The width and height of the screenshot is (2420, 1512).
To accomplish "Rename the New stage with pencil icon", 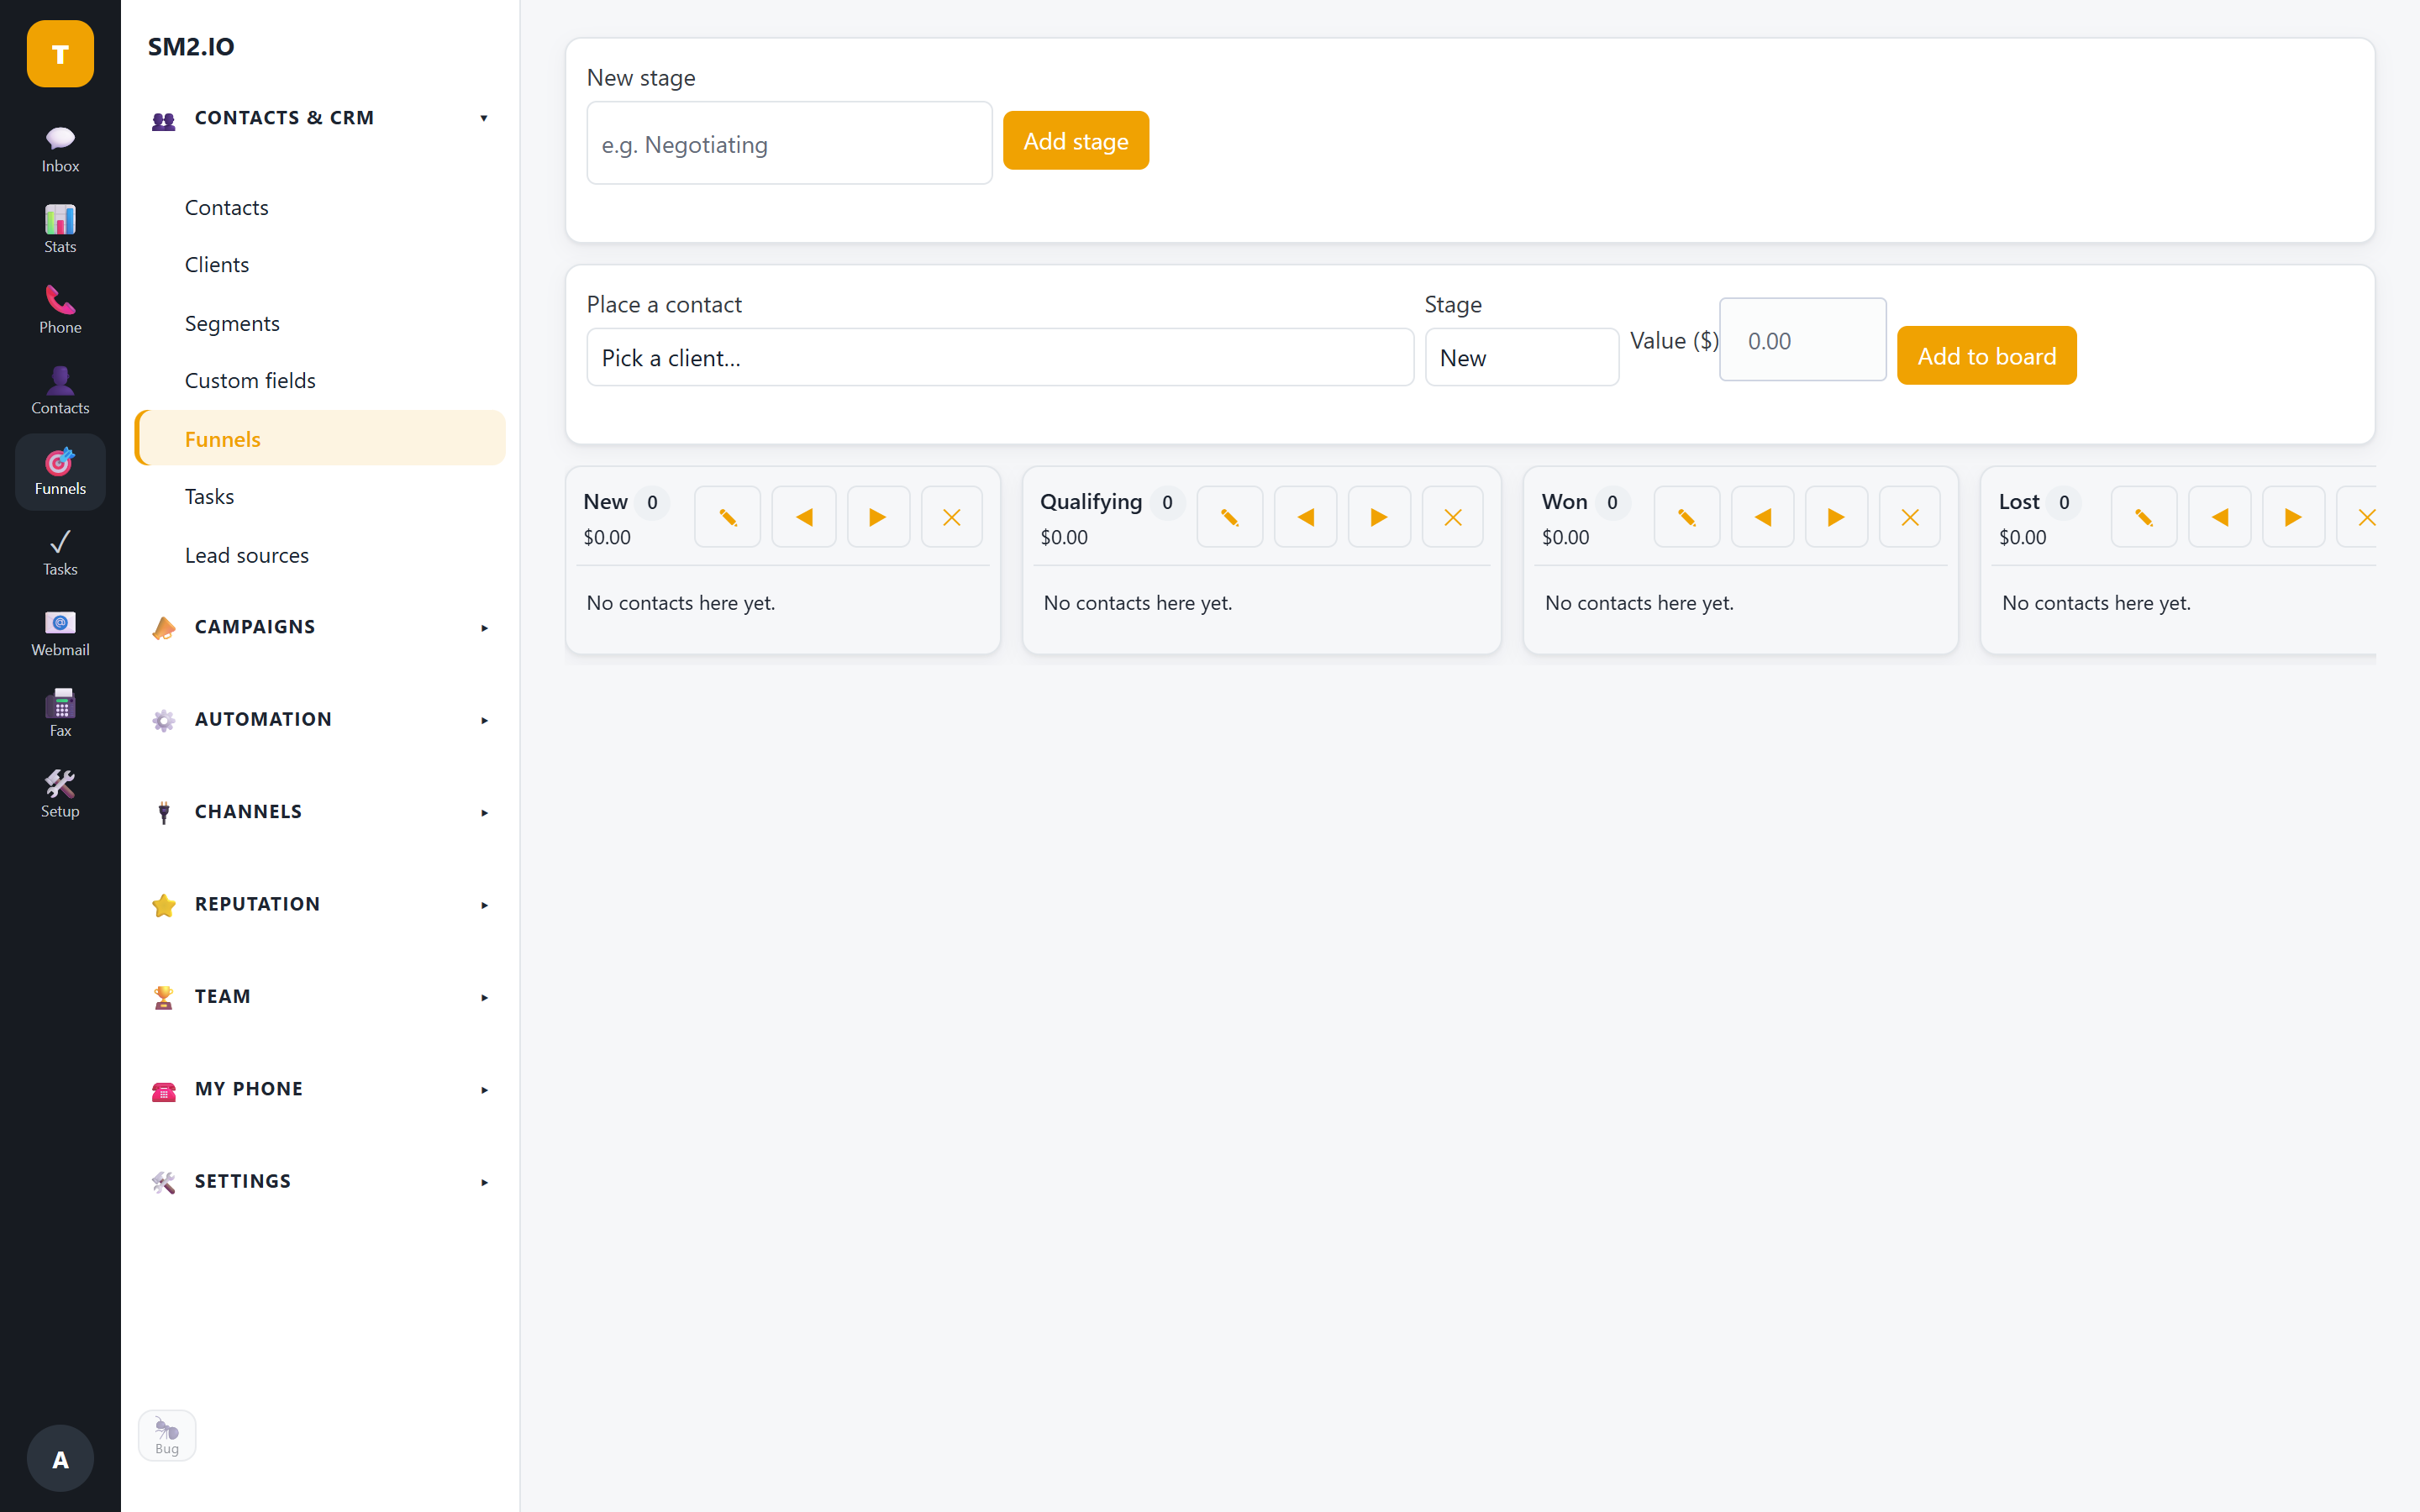I will click(727, 517).
